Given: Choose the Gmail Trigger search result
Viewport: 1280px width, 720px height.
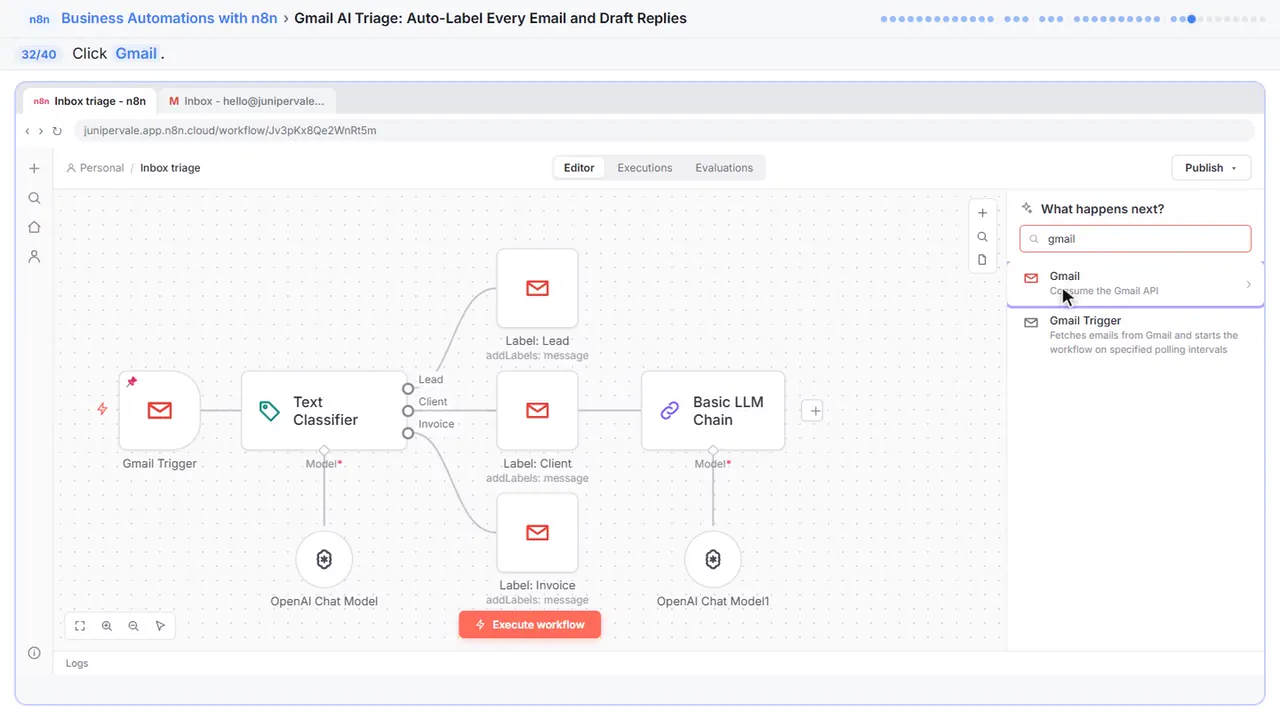Looking at the screenshot, I should pos(1135,335).
